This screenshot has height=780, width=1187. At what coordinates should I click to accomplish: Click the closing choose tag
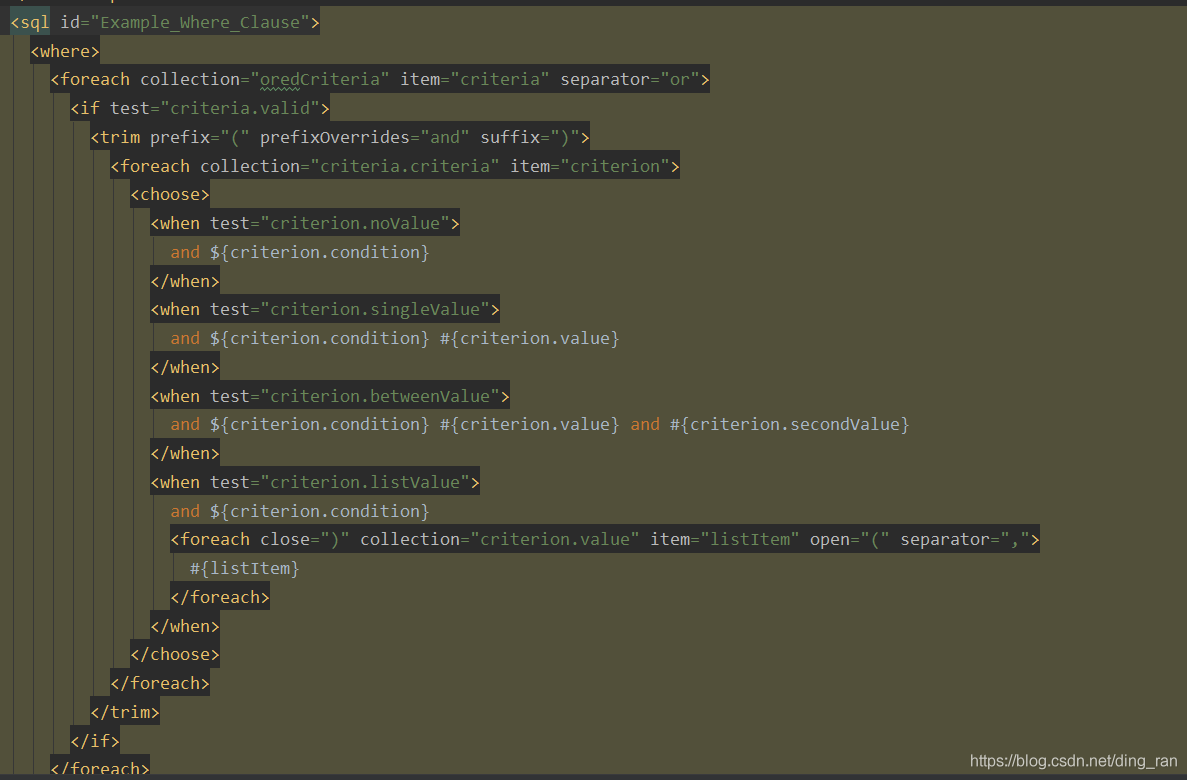tap(175, 654)
